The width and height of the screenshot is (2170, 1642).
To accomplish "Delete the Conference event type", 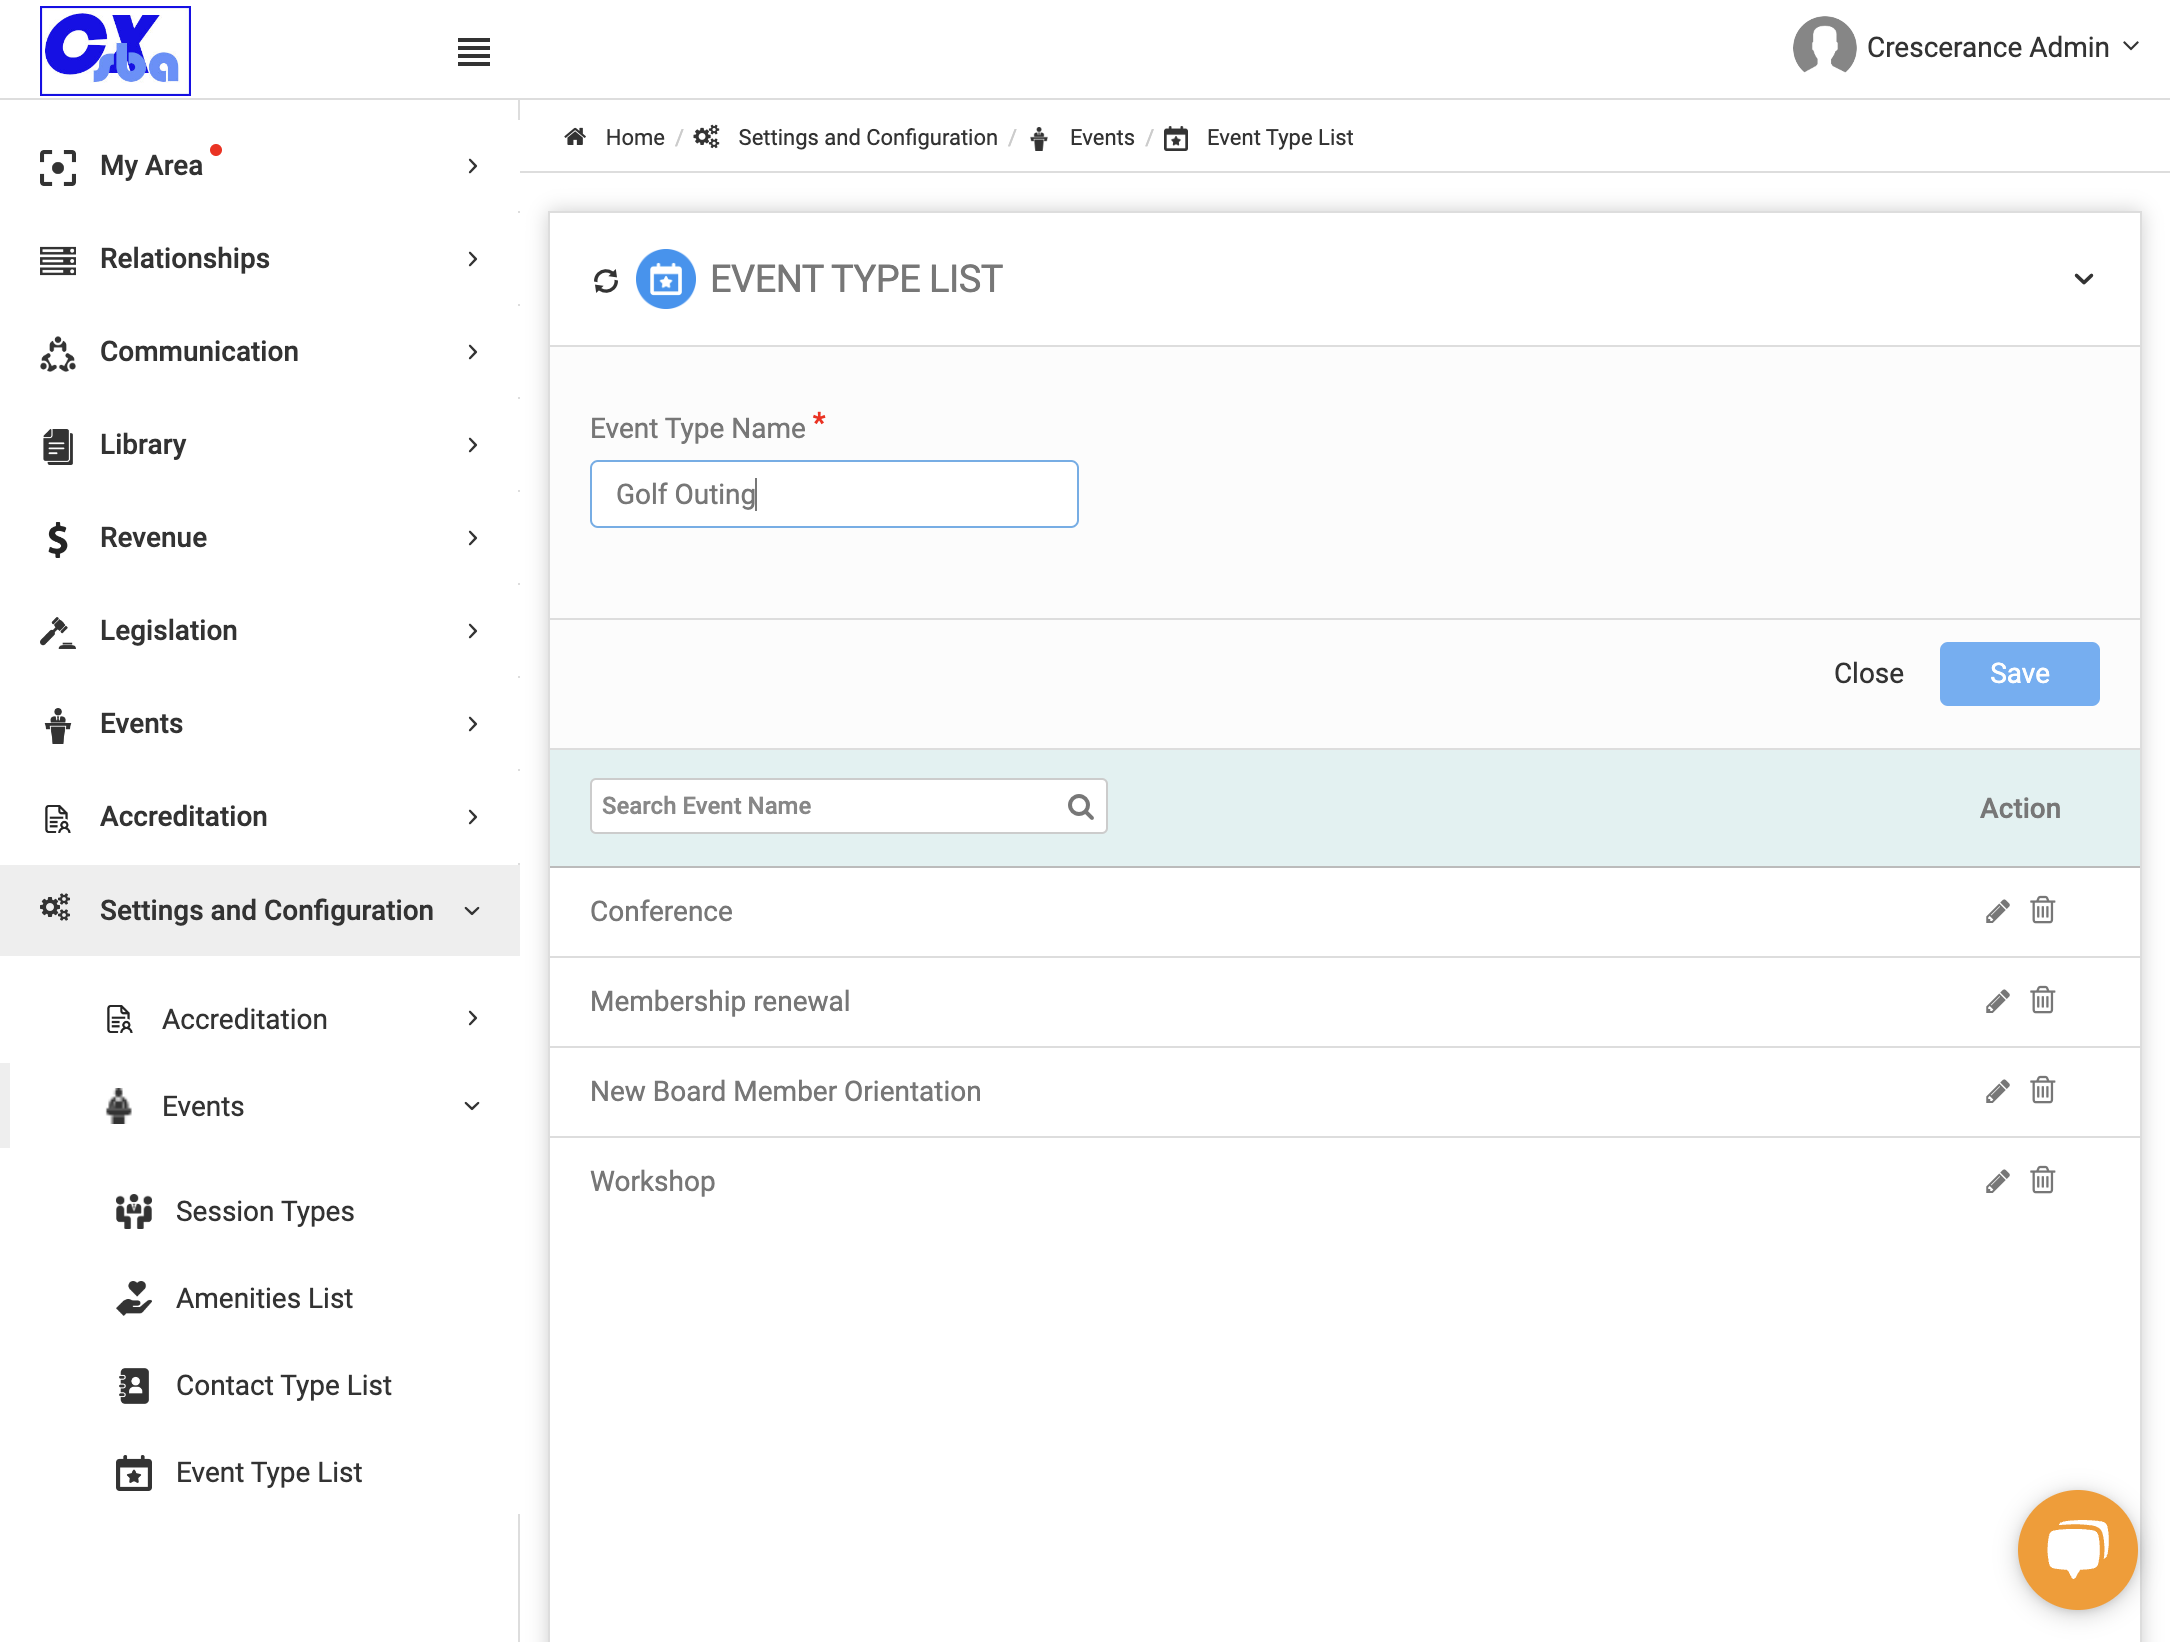I will [2042, 910].
